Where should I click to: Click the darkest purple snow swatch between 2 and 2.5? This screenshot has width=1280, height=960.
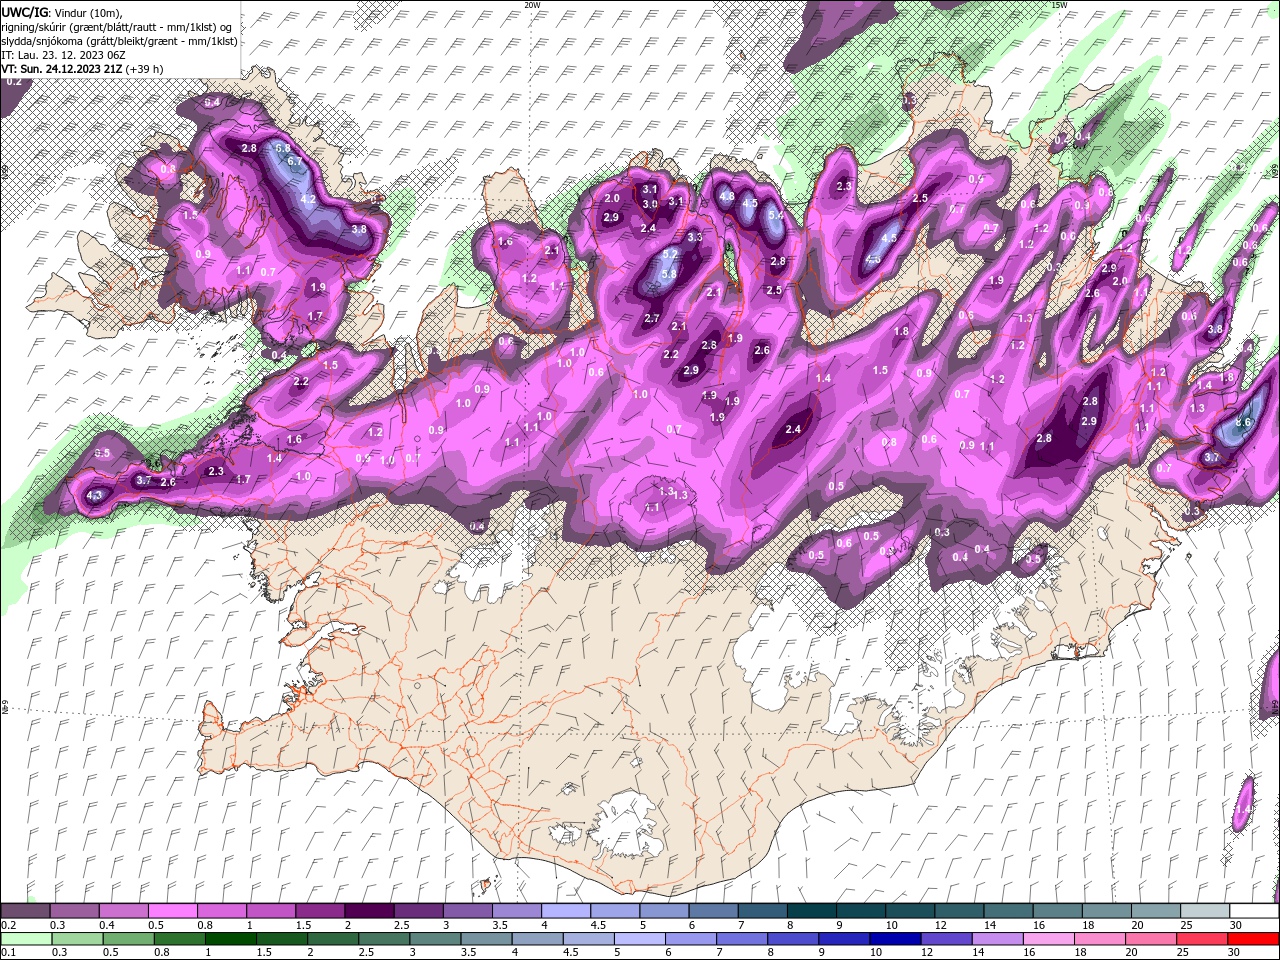click(368, 911)
